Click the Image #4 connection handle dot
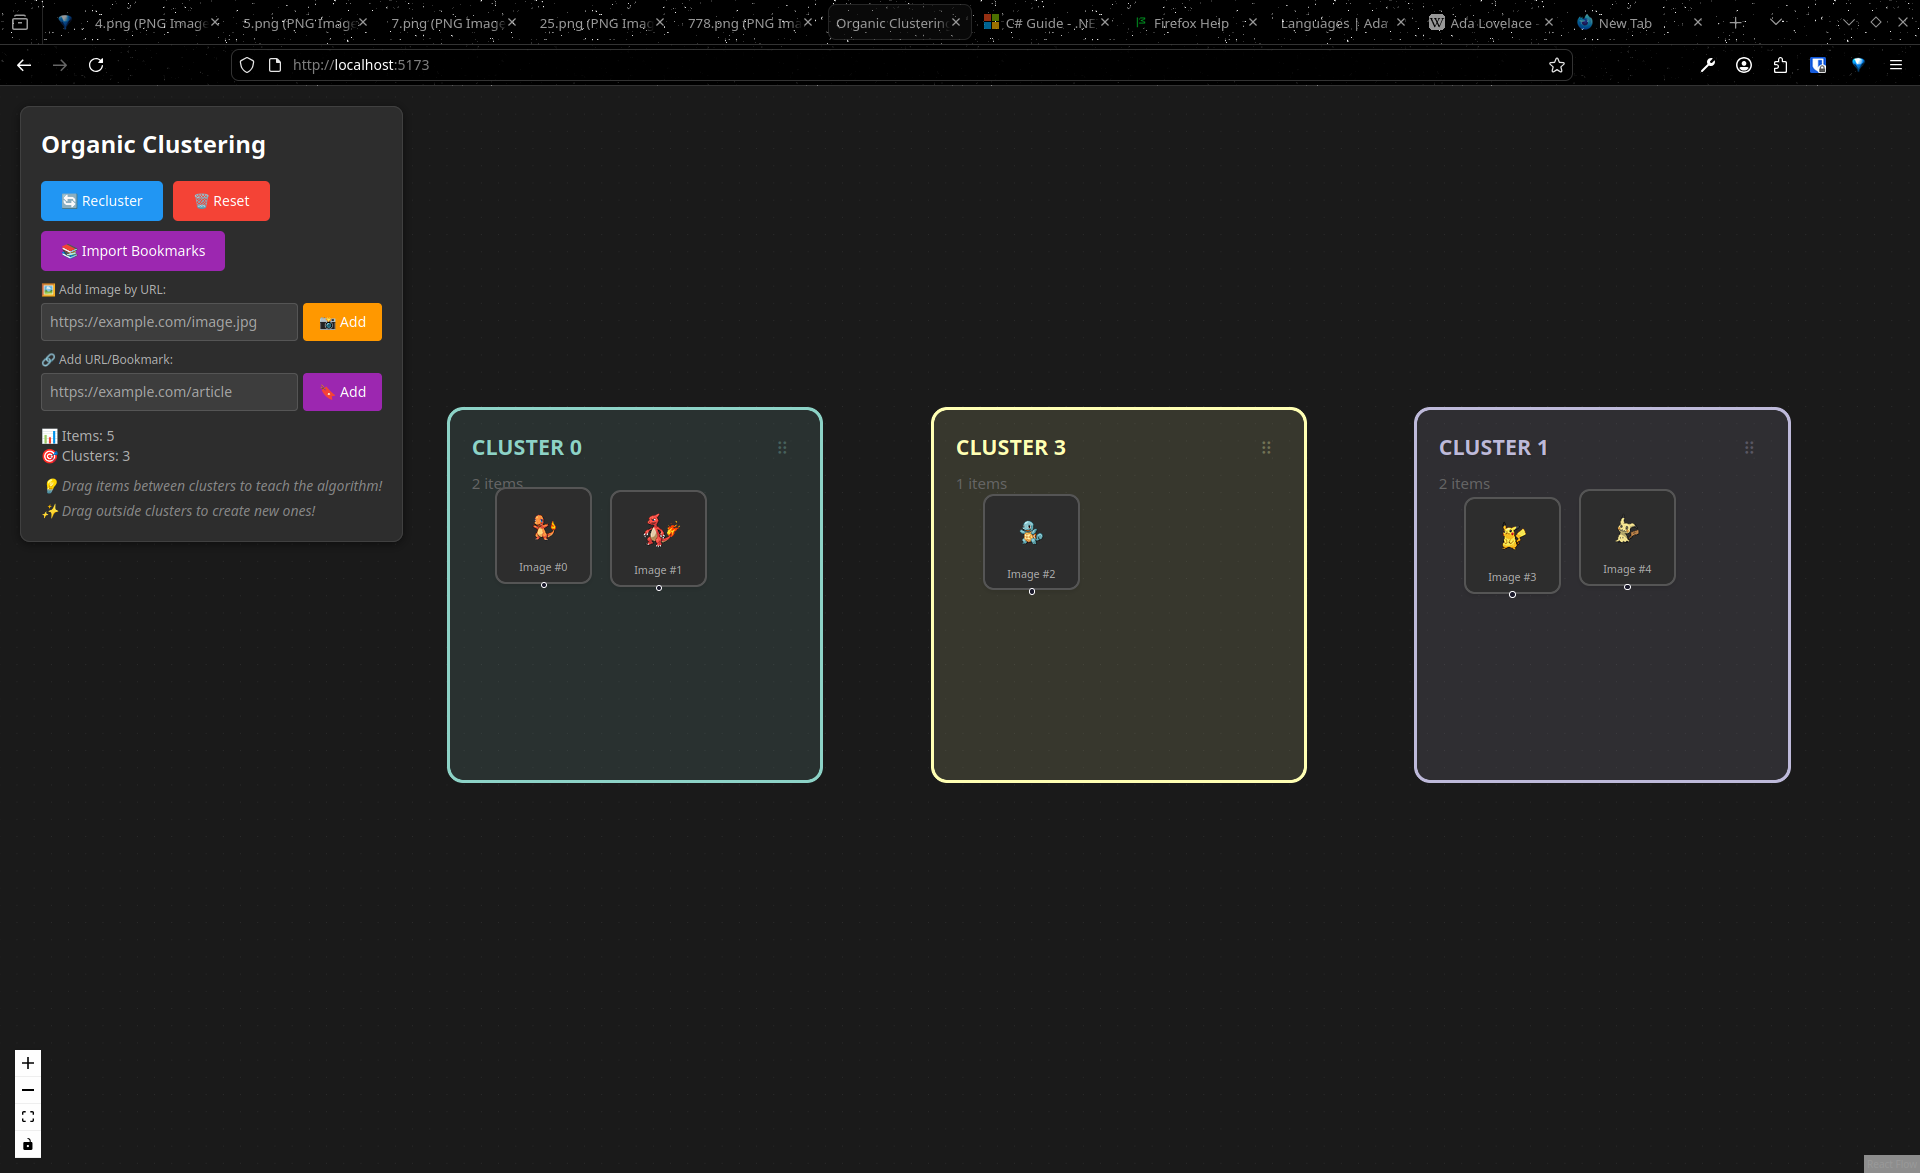Screen dimensions: 1920x1173 [x=1627, y=587]
